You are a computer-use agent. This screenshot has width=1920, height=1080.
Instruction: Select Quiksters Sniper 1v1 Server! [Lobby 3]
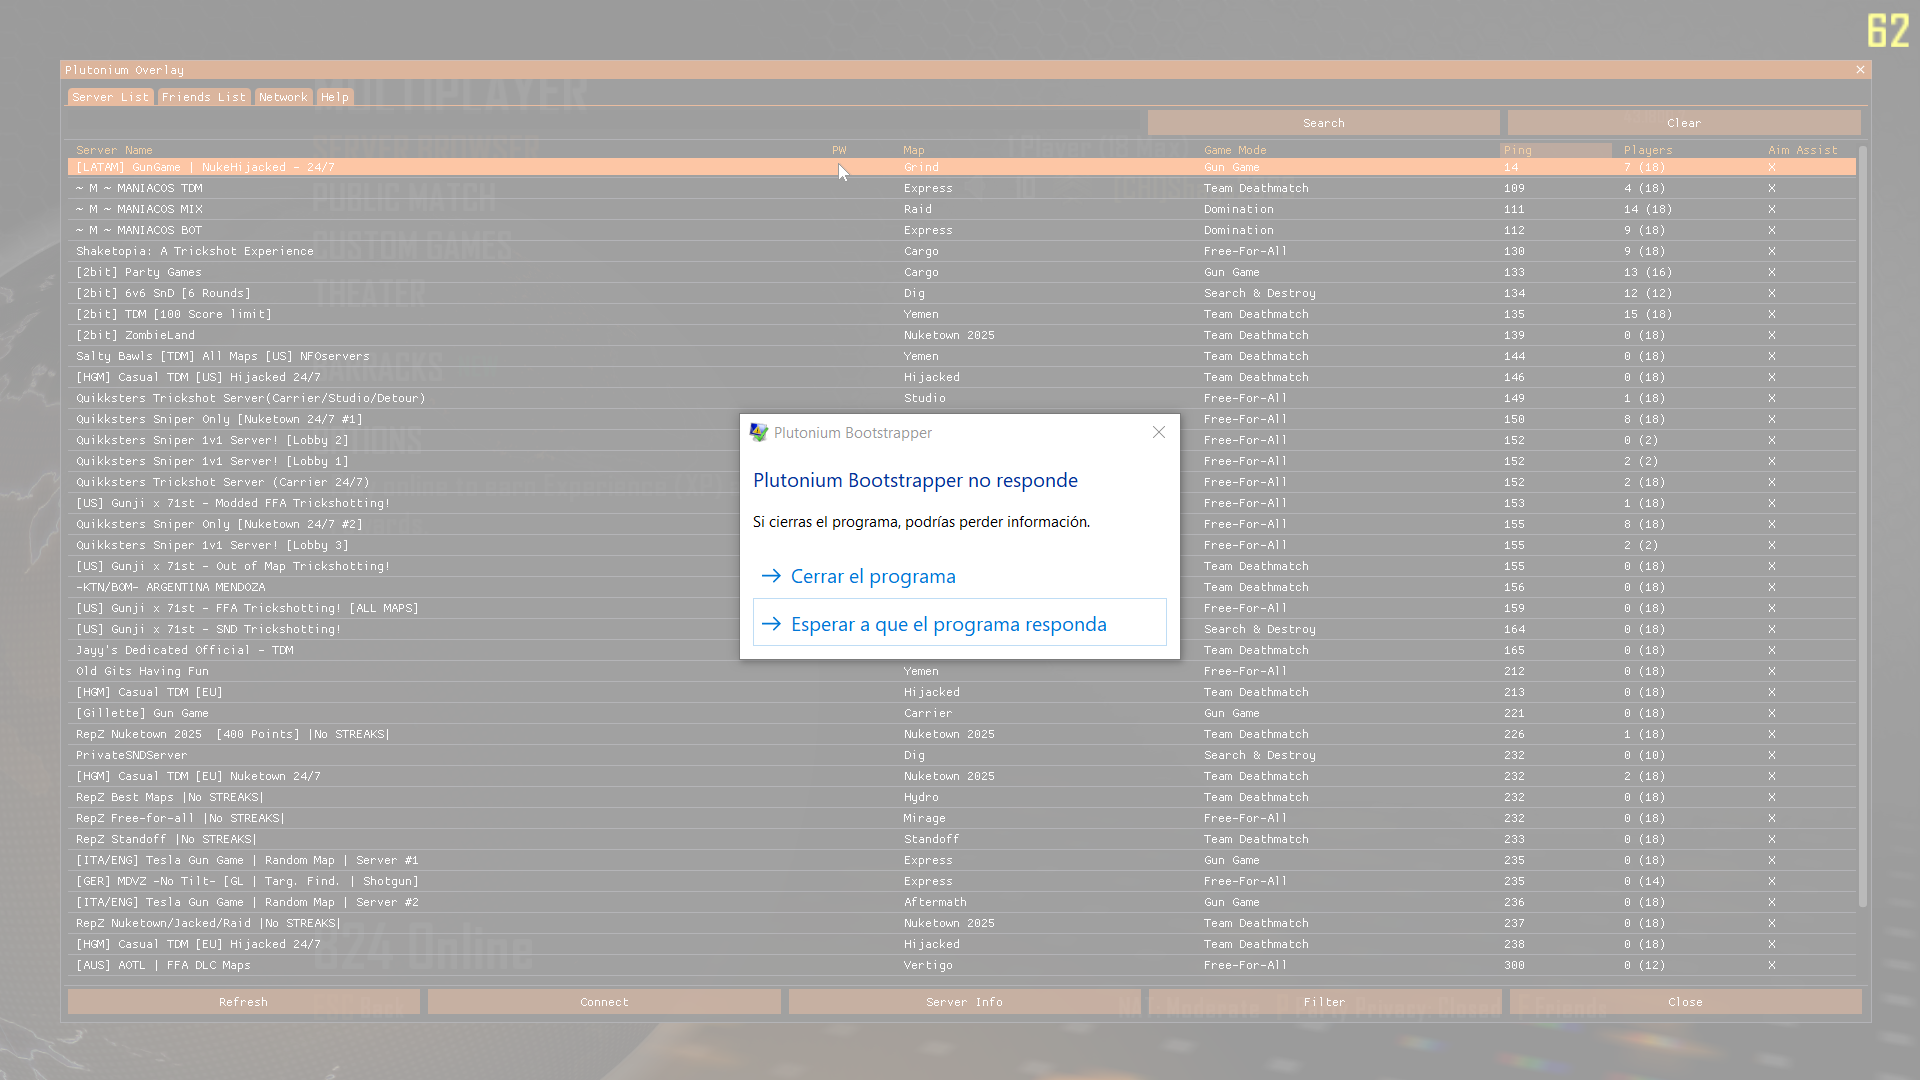pos(961,545)
